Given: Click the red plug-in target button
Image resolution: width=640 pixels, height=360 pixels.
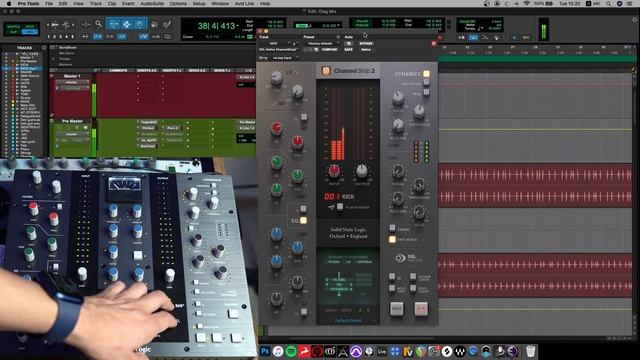Looking at the screenshot, I should 434,43.
